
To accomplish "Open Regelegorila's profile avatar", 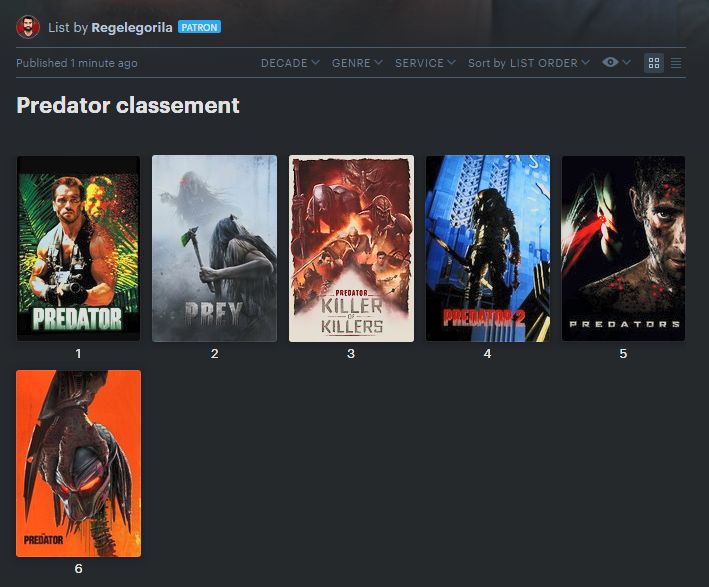I will [28, 27].
